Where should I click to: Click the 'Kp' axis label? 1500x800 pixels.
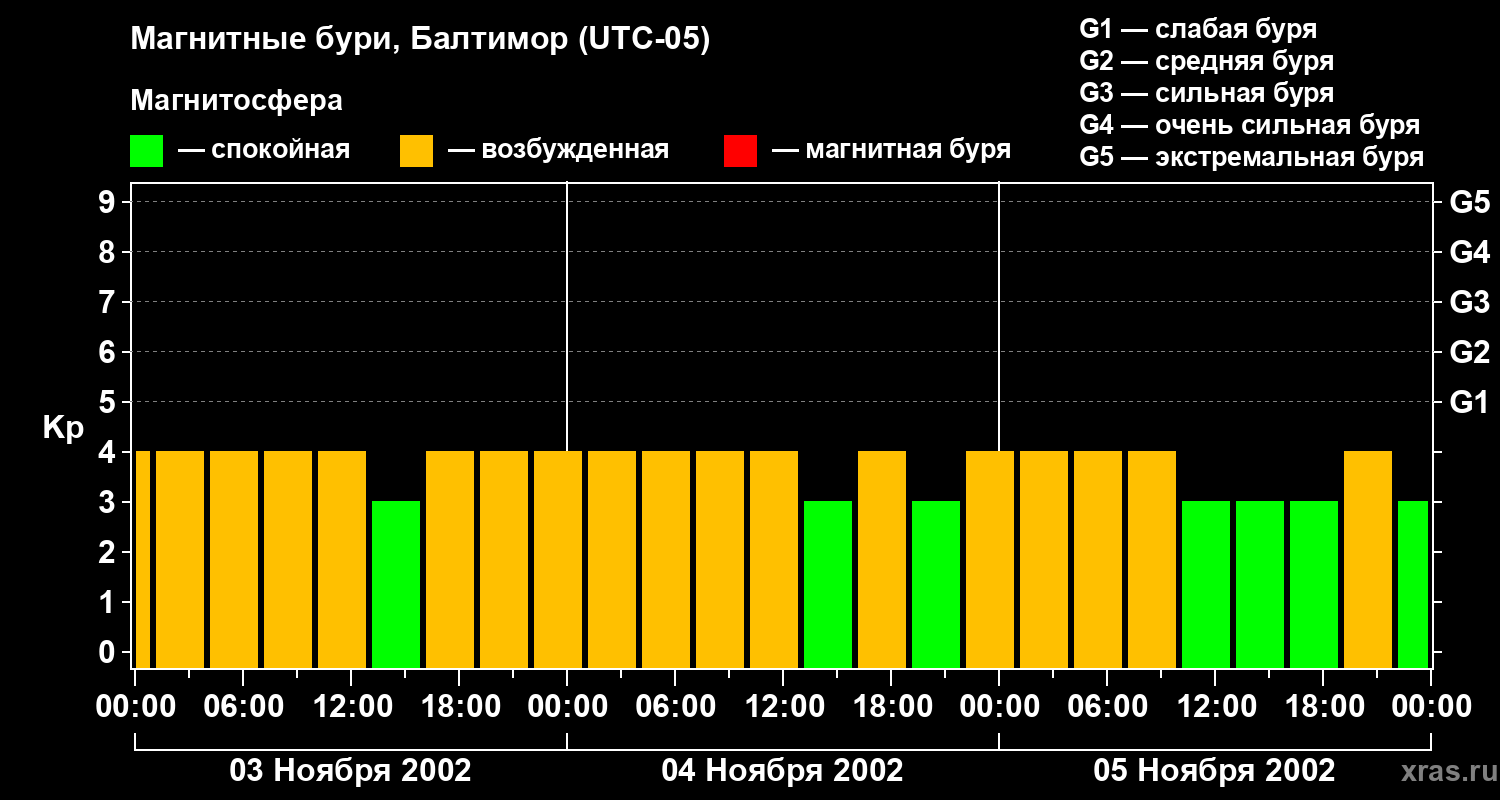coord(63,428)
